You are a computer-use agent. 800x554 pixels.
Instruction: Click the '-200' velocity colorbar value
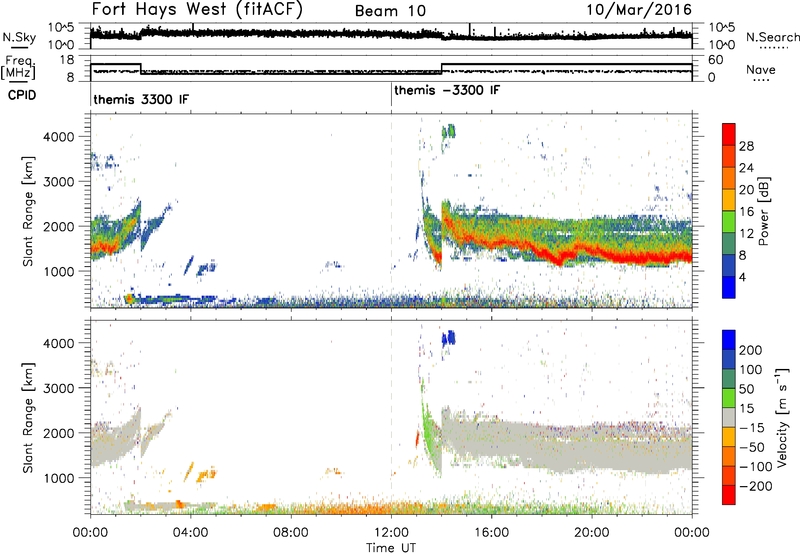tap(756, 486)
